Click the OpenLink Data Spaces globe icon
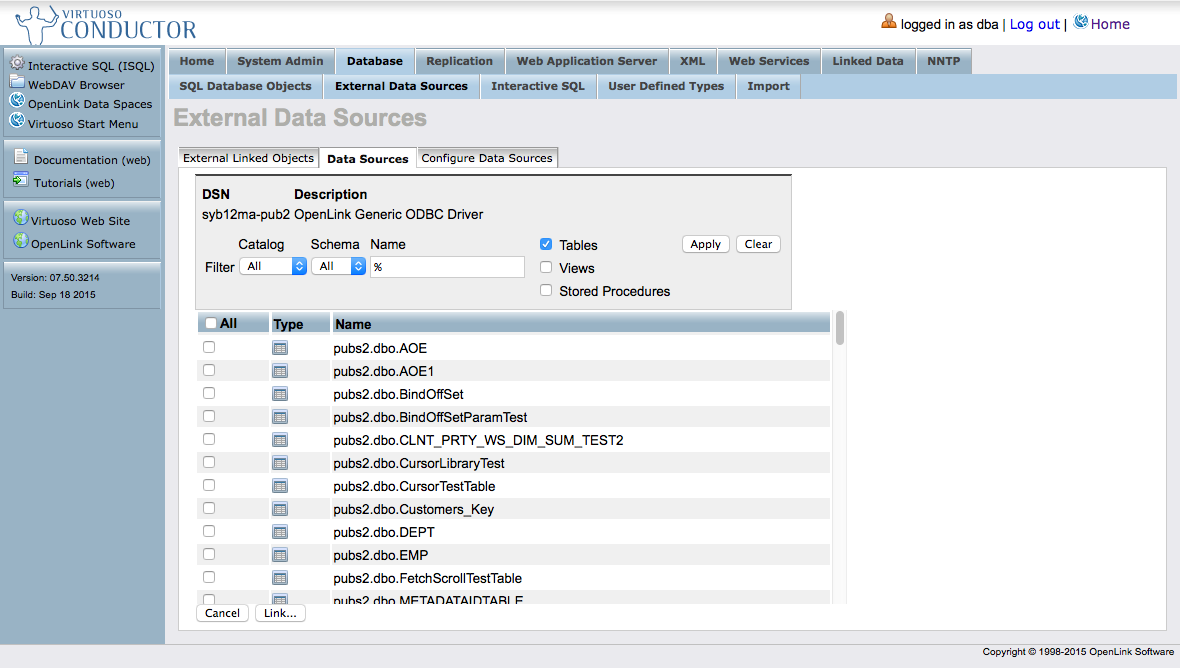Image resolution: width=1180 pixels, height=668 pixels. 17,101
